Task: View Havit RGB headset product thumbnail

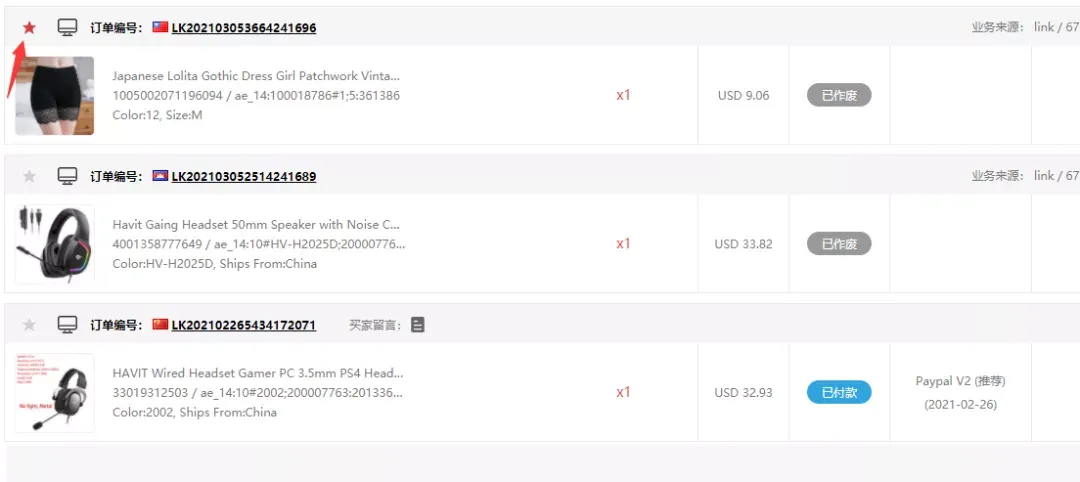Action: pos(54,244)
